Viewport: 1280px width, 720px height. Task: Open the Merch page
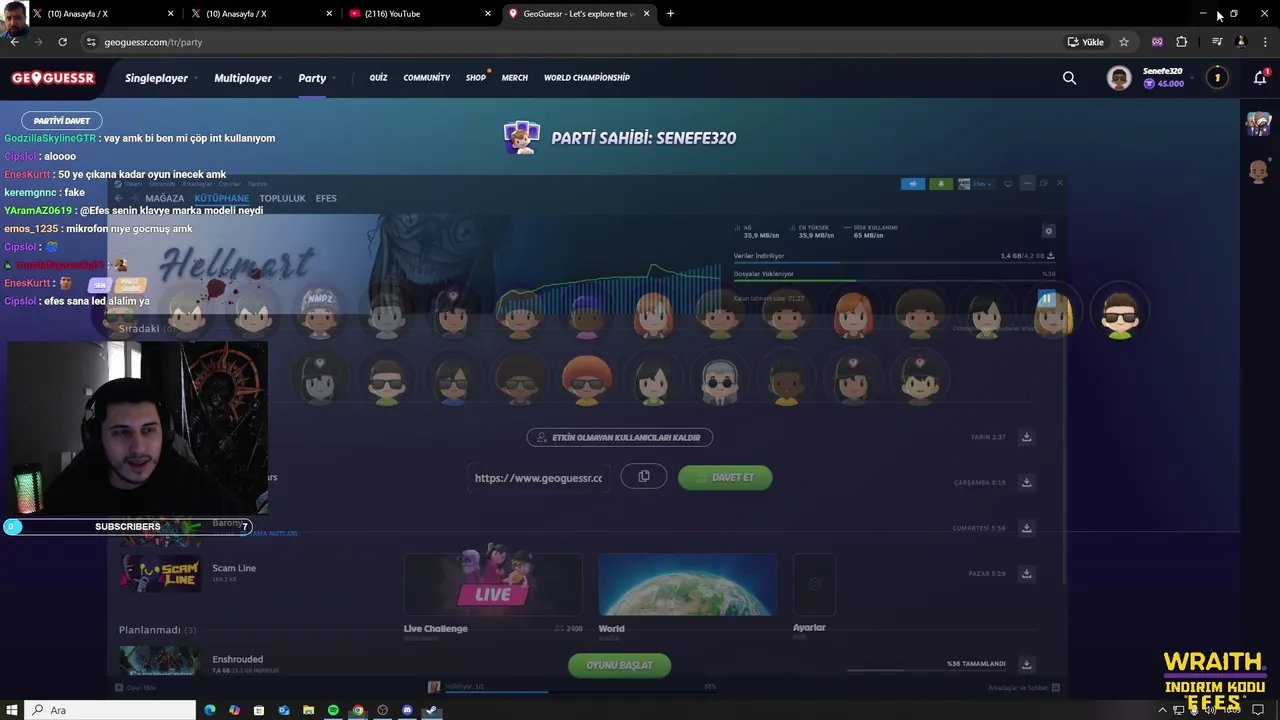(515, 78)
